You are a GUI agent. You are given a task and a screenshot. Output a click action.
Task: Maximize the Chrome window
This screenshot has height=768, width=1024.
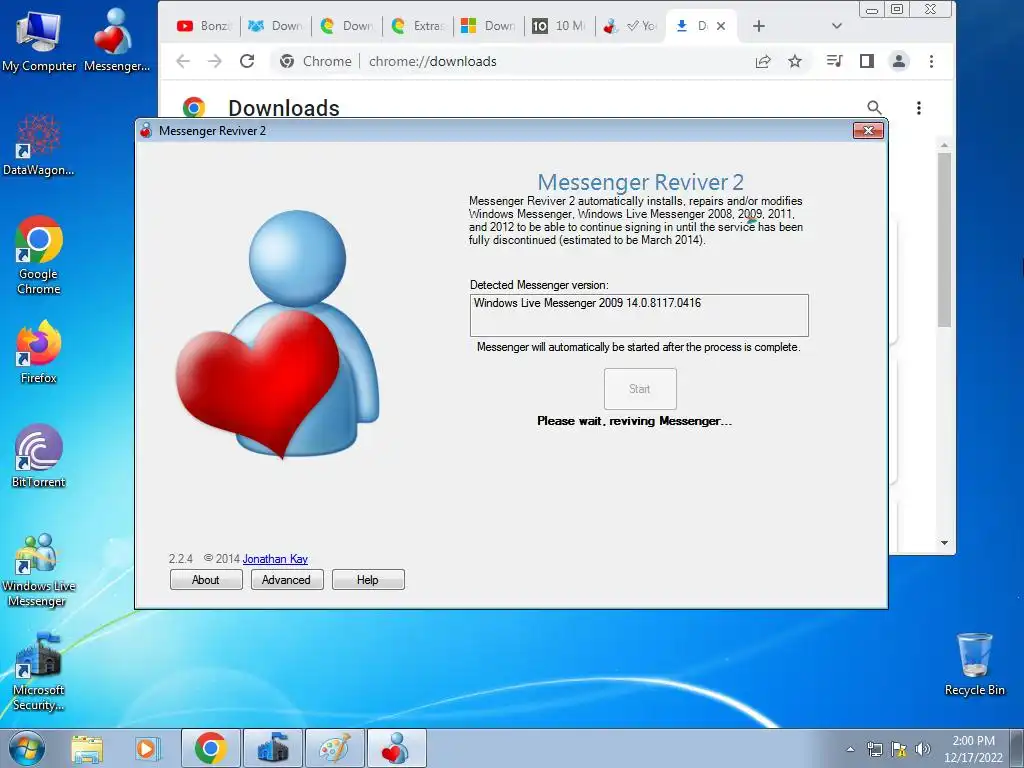tap(897, 9)
